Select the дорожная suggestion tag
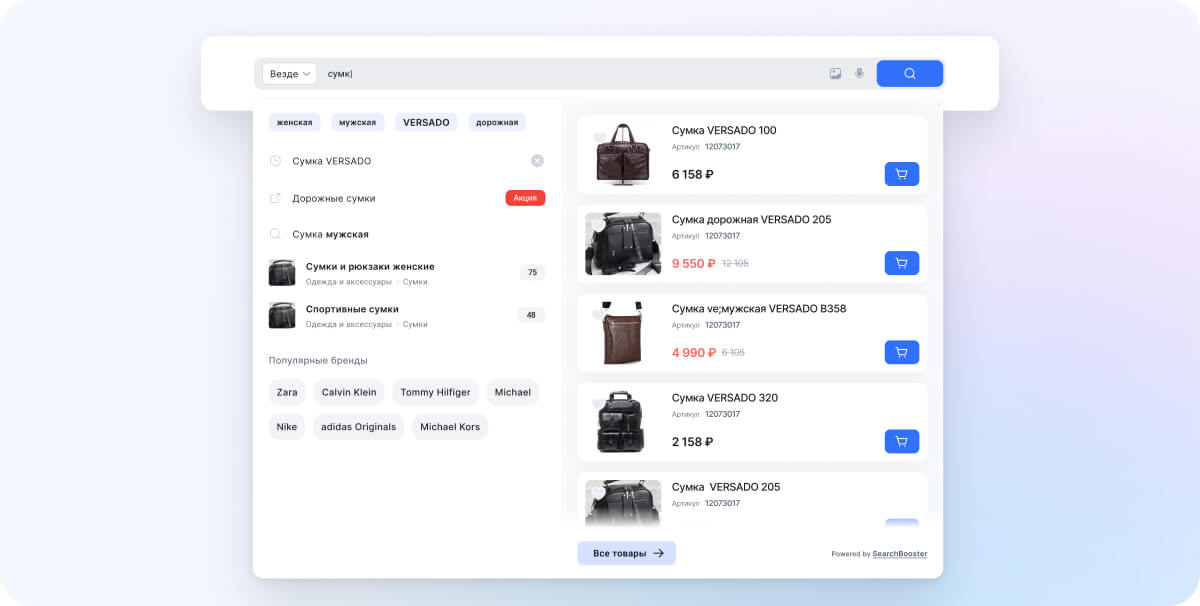 click(x=497, y=122)
